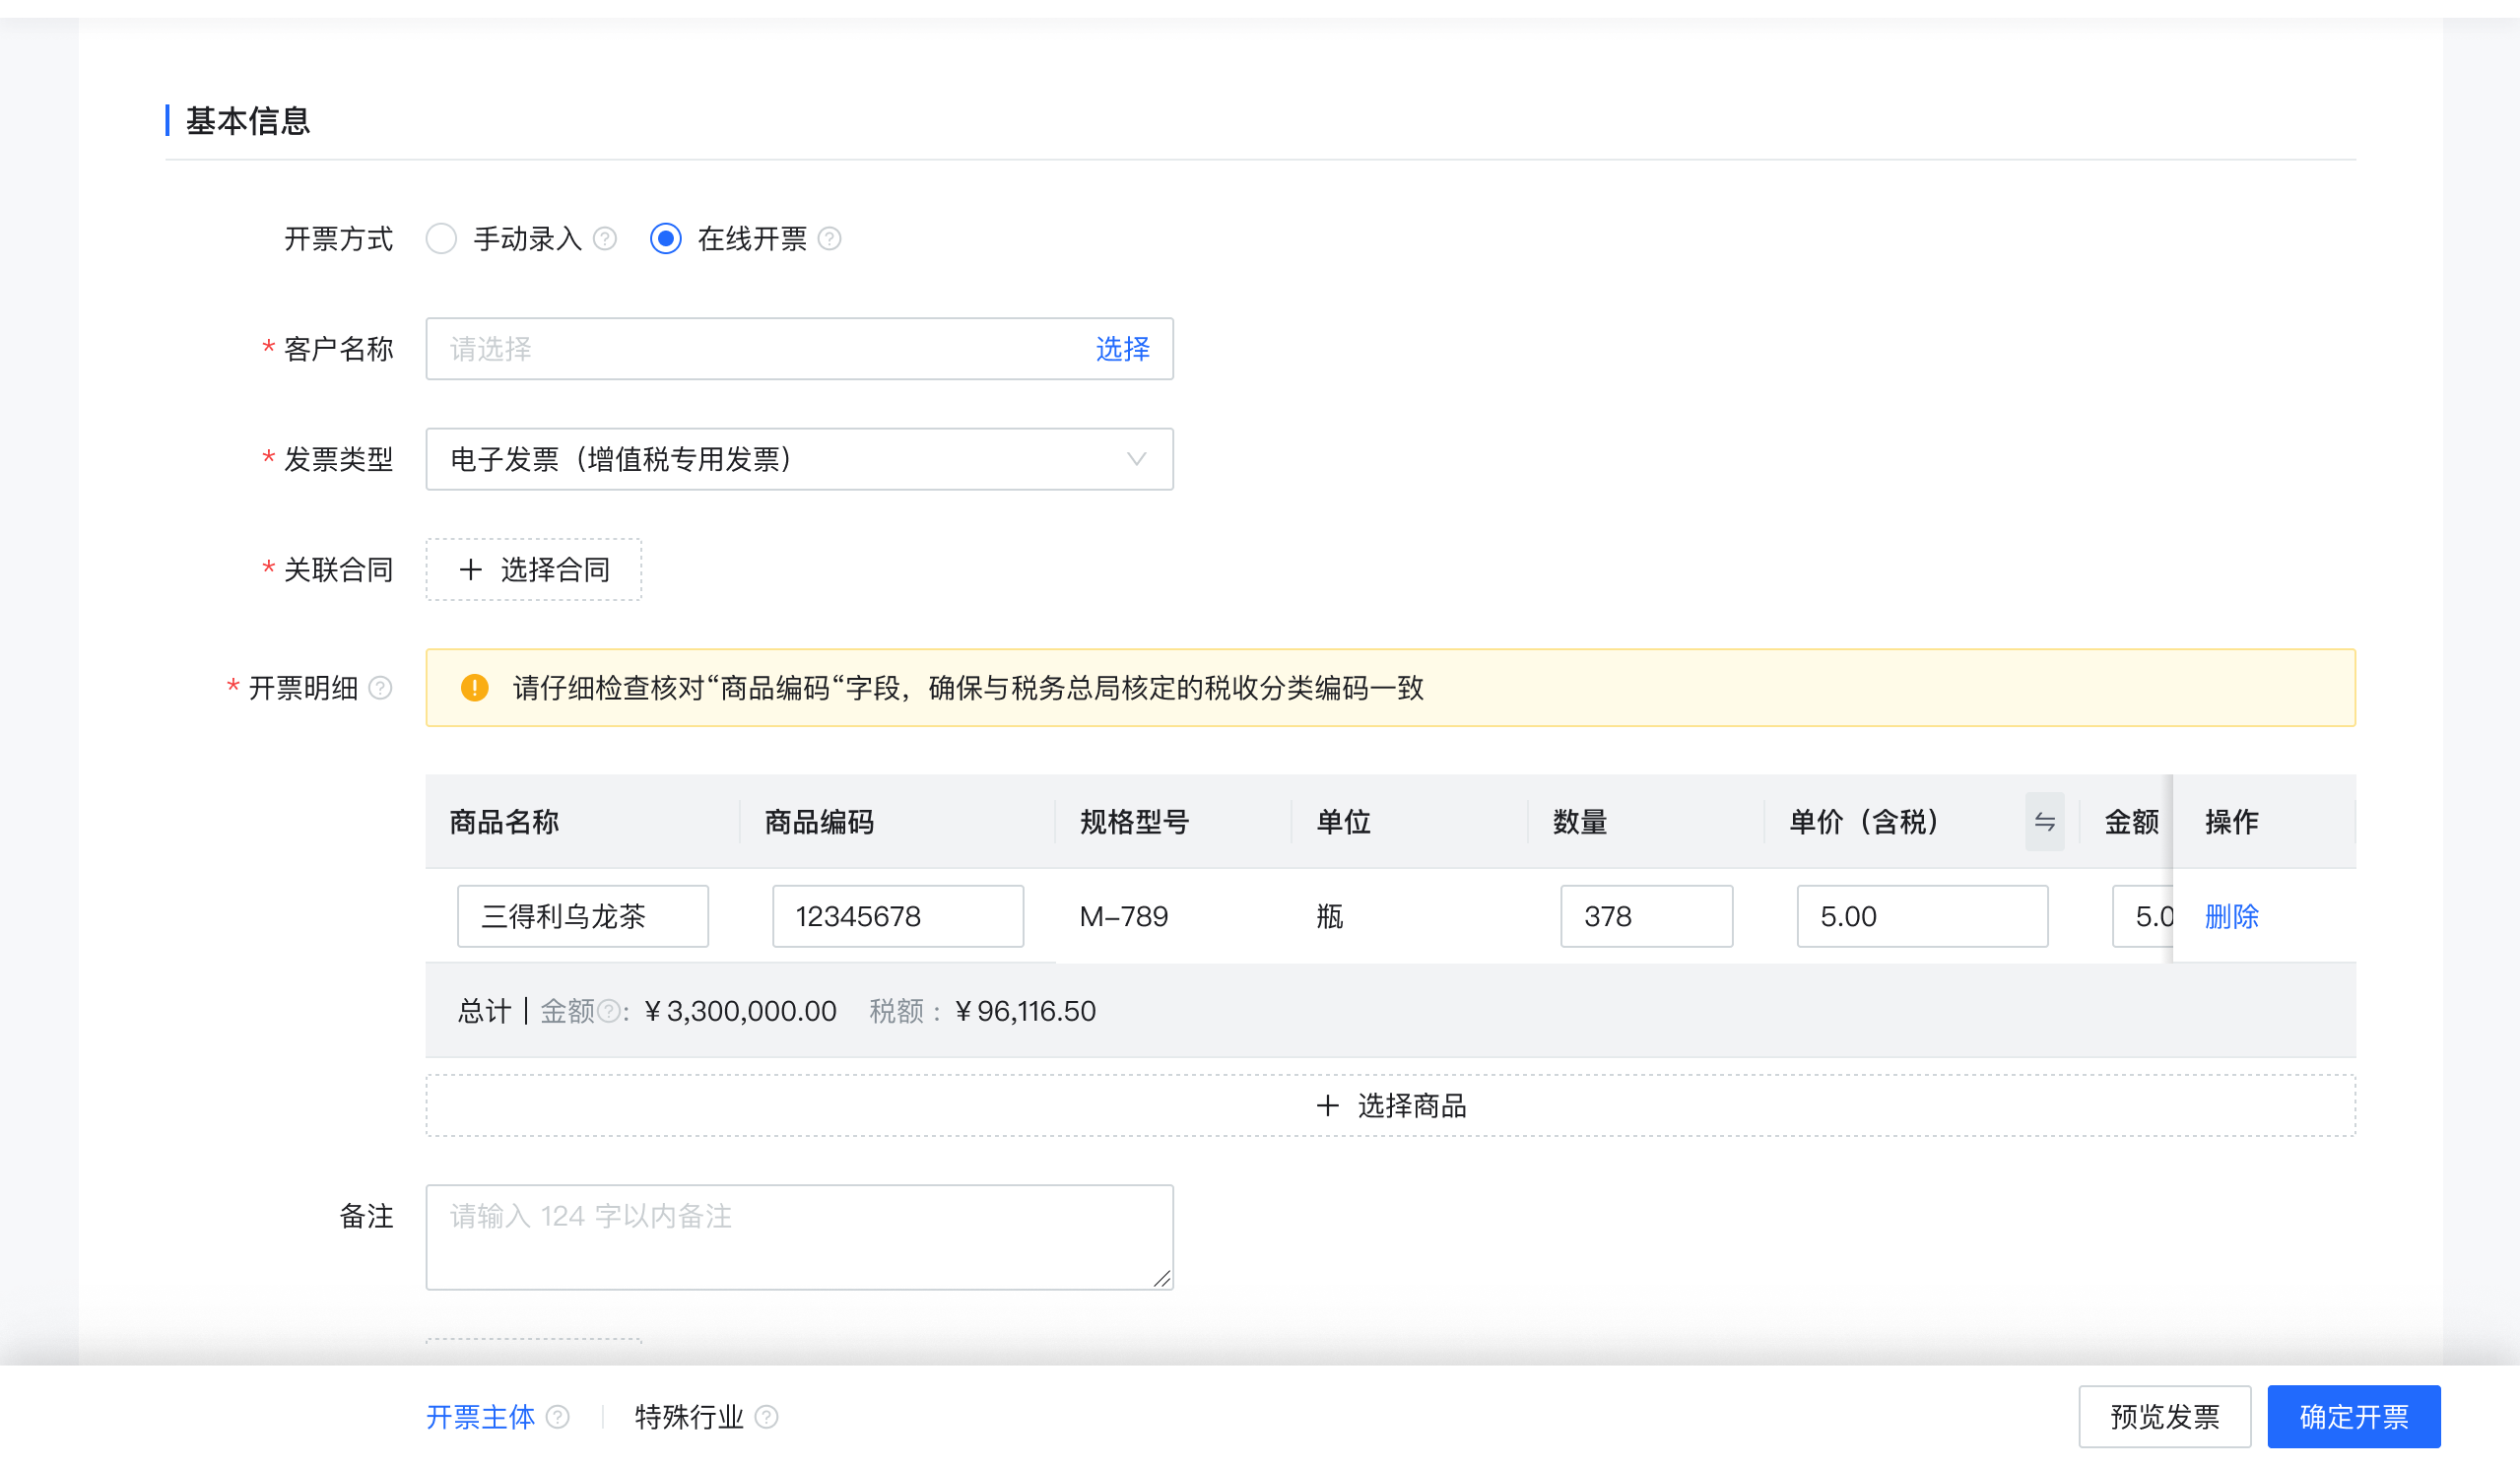The width and height of the screenshot is (2520, 1468).
Task: Select 手动录入 radio option
Action: [x=441, y=239]
